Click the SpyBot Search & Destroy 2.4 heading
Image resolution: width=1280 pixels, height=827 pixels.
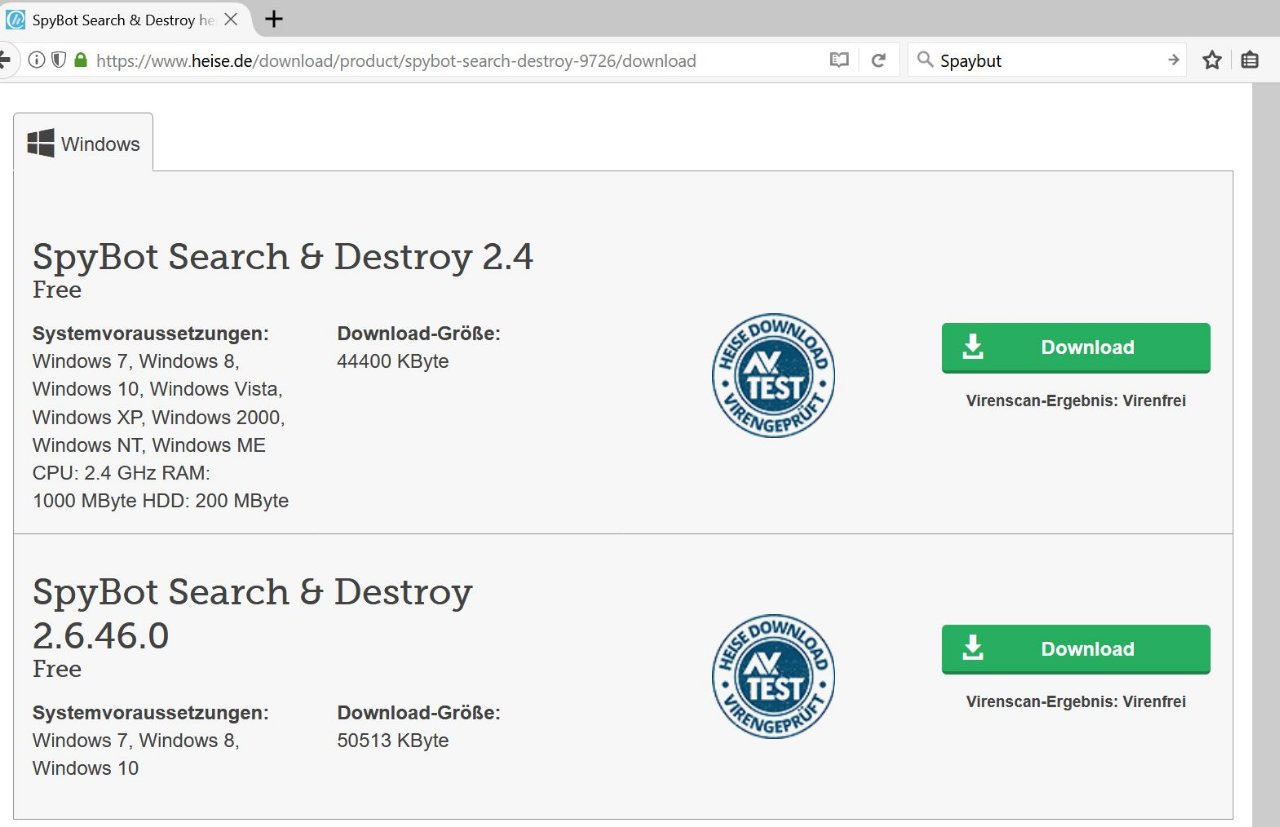coord(283,256)
